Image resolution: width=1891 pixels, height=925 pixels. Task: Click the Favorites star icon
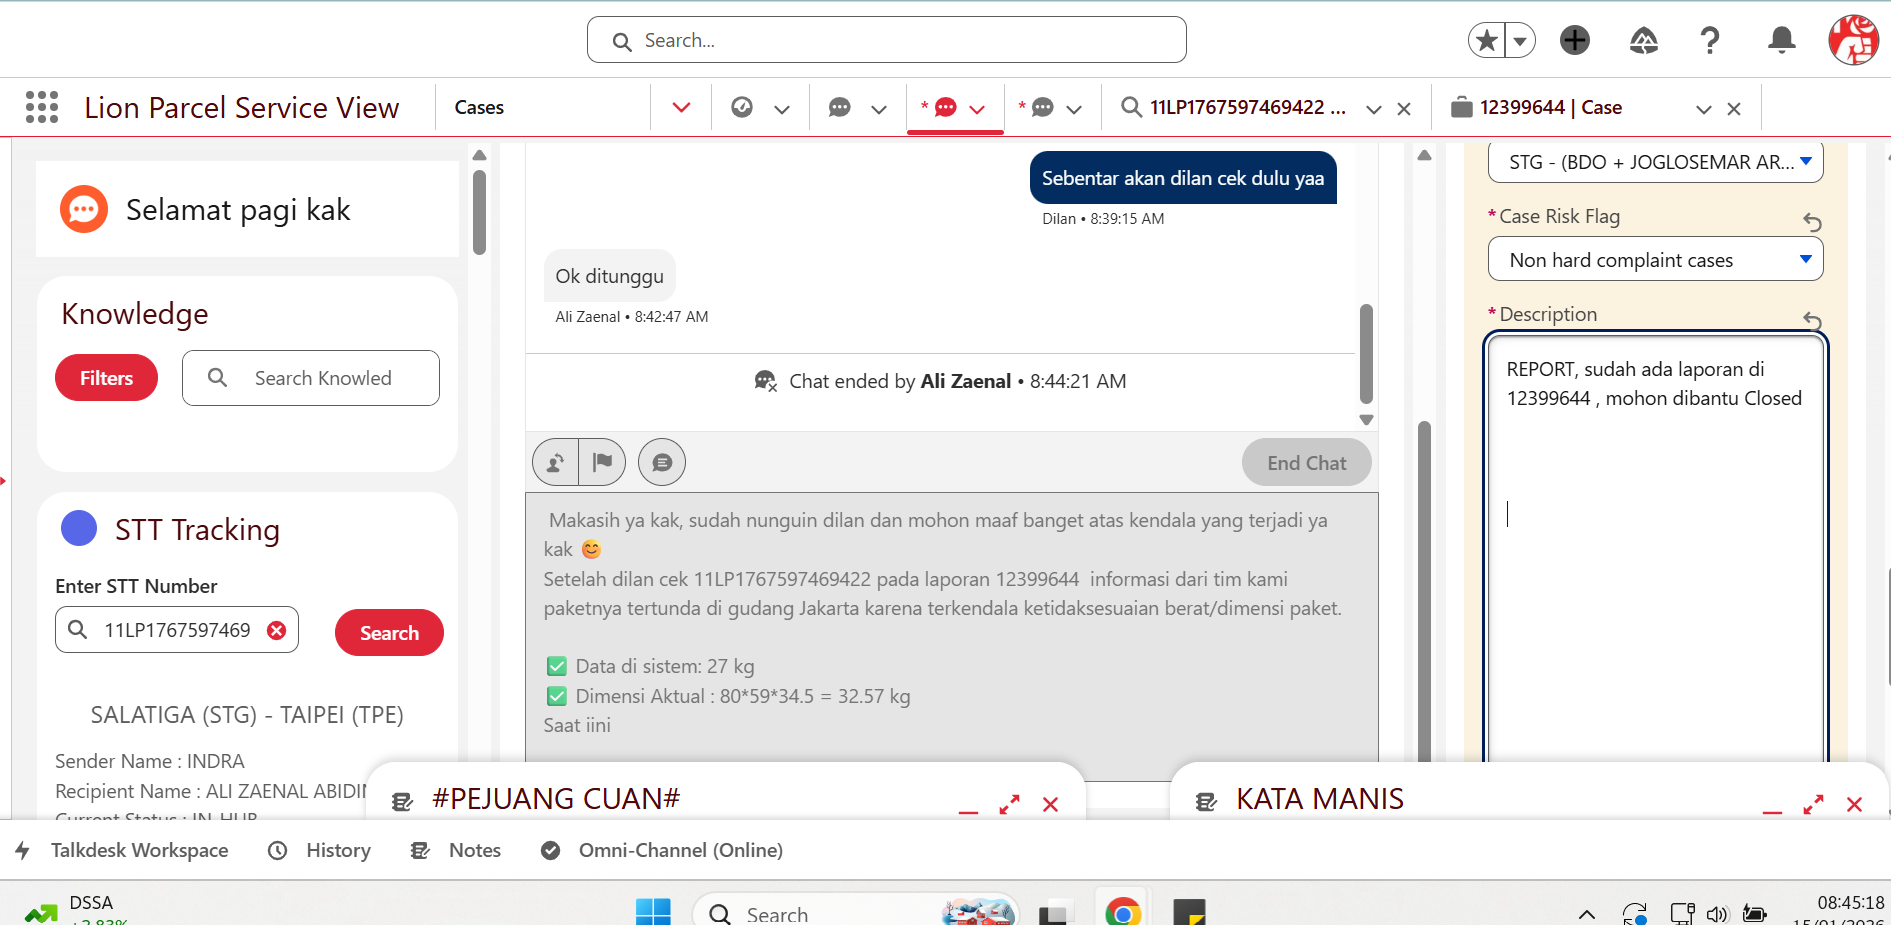[1487, 40]
